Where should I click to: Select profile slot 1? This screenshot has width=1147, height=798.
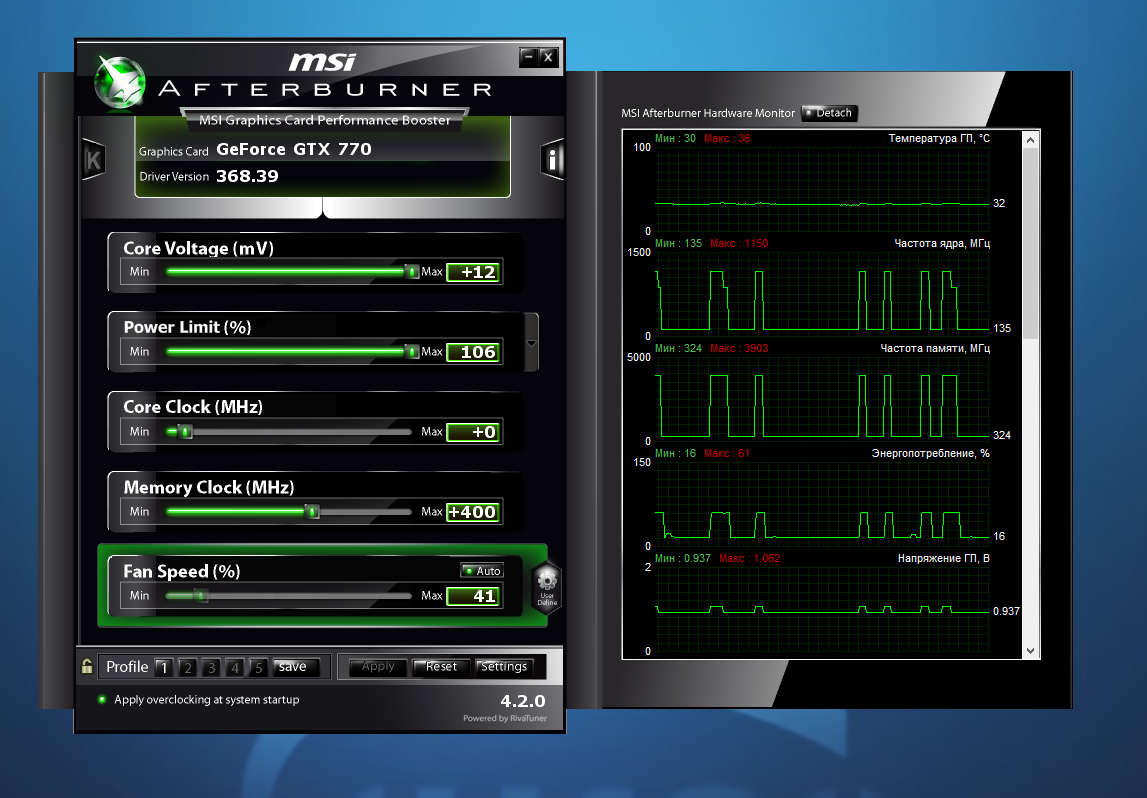(164, 667)
